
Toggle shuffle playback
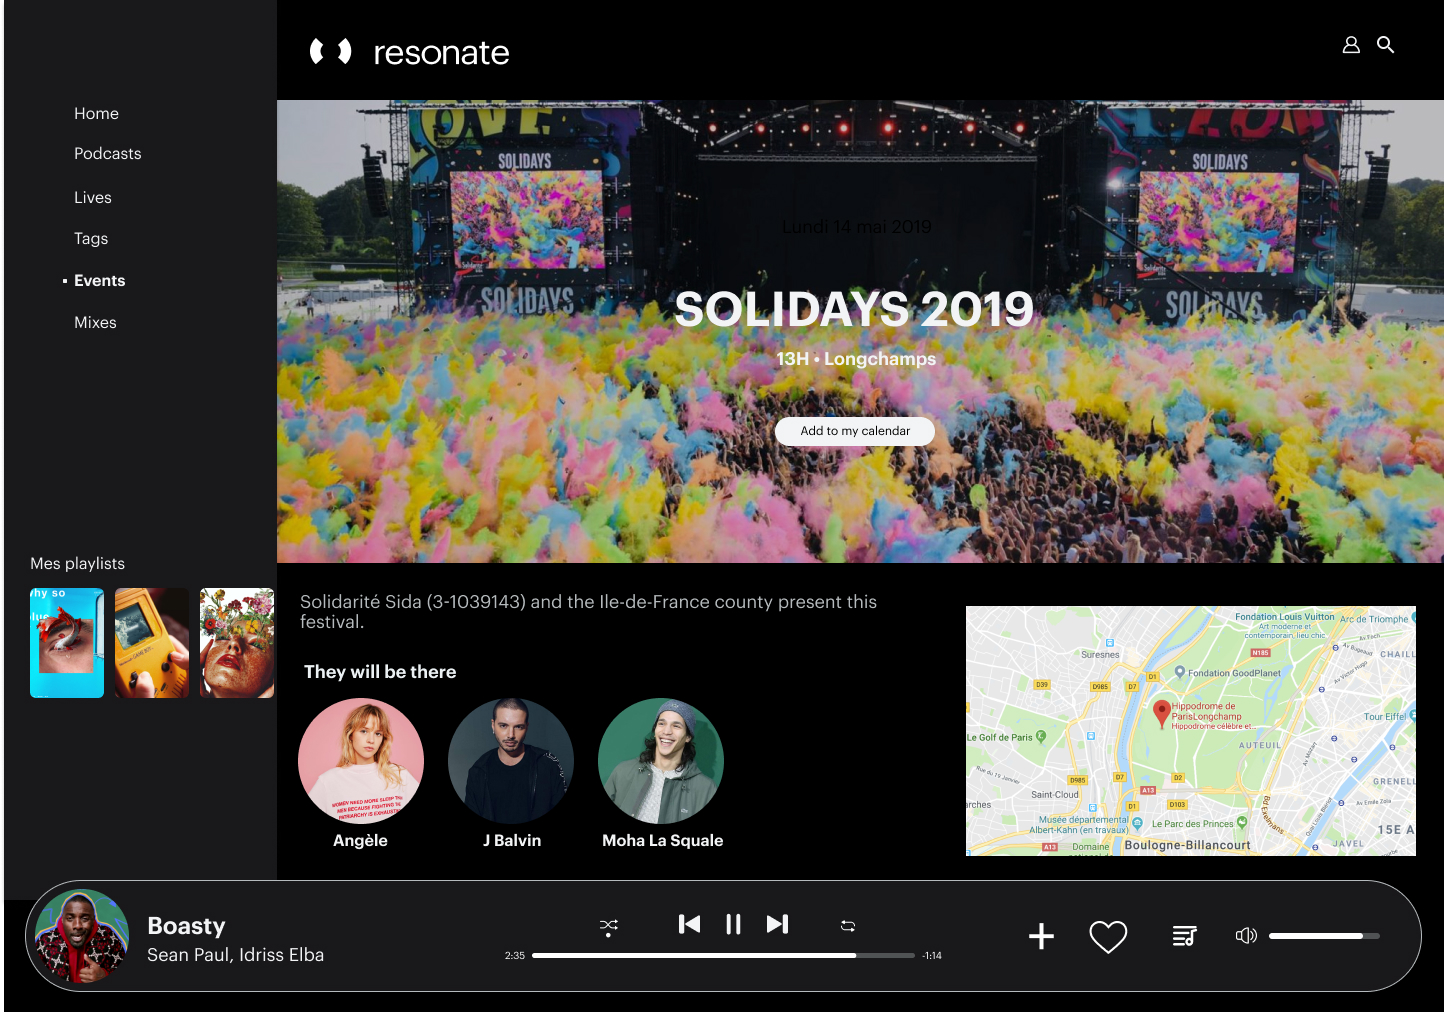point(608,926)
